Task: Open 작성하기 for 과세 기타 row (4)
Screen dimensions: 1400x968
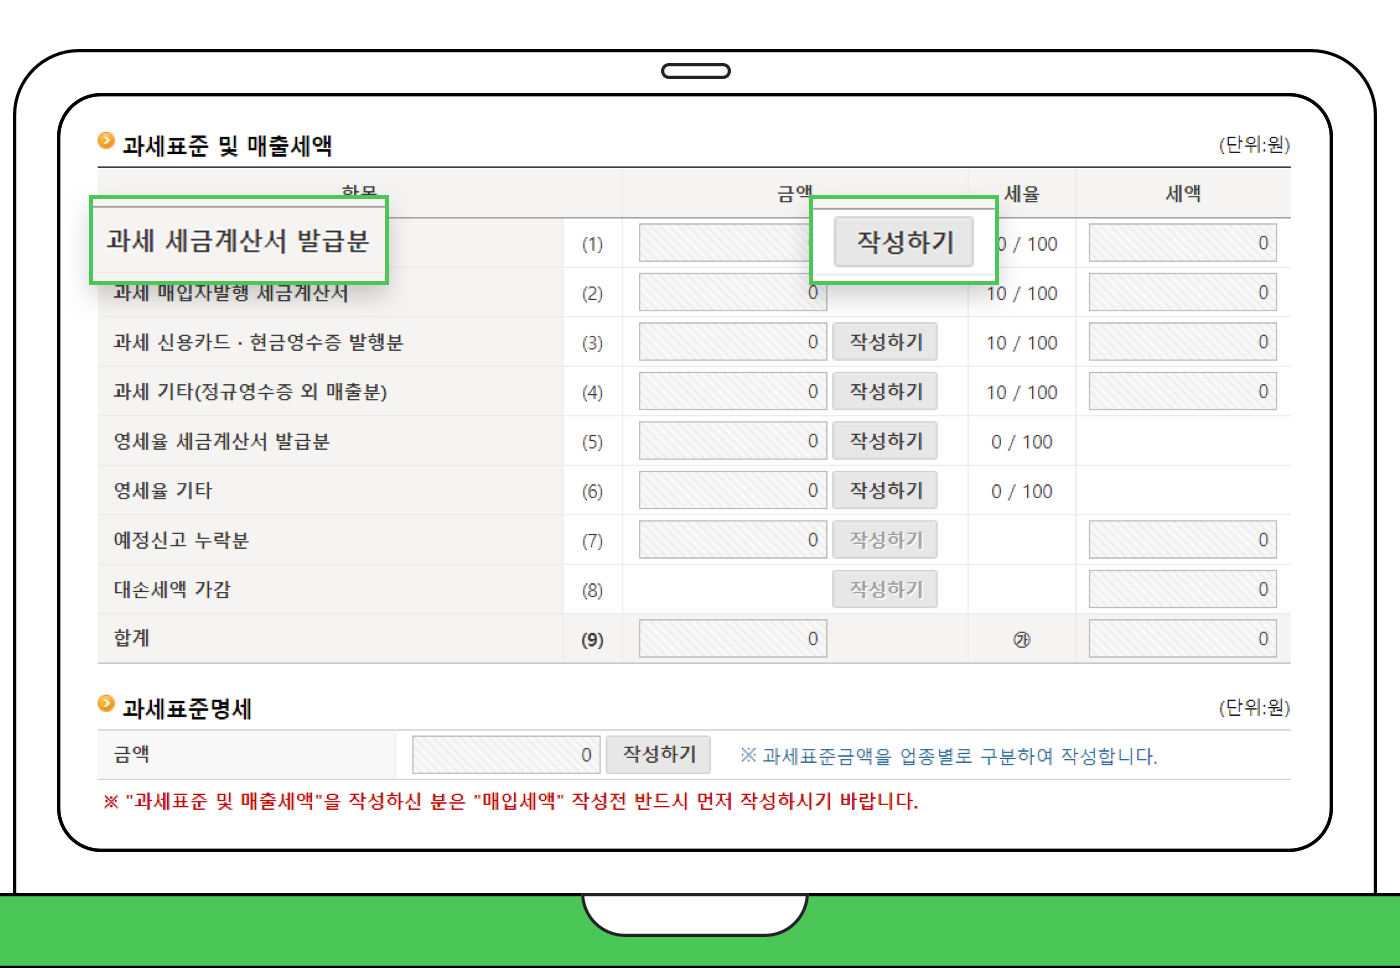Action: point(885,390)
